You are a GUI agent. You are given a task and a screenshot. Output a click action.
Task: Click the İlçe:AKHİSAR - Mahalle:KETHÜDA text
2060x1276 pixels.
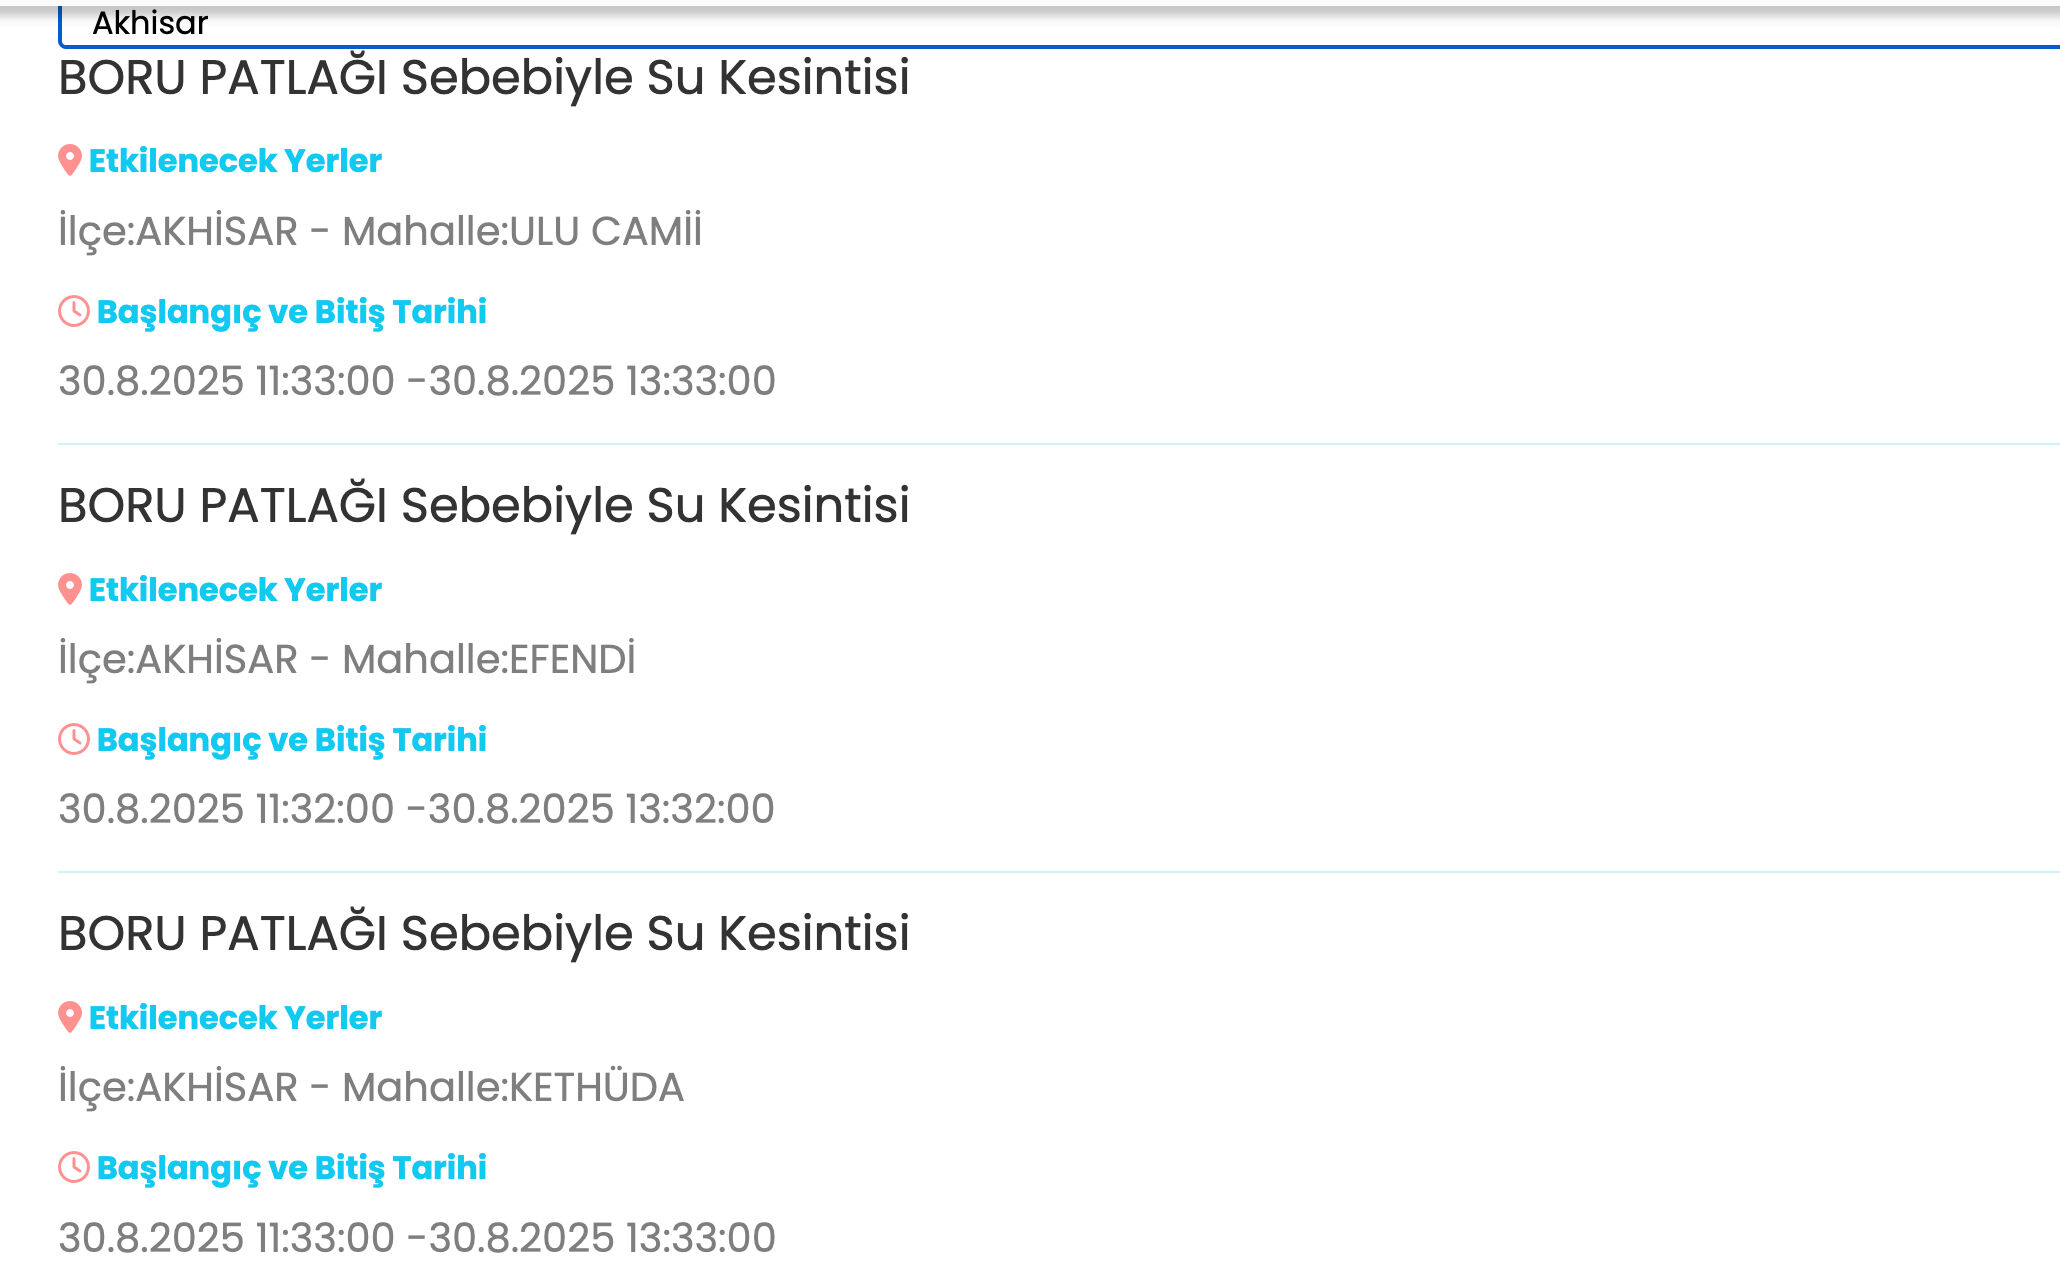(371, 1088)
